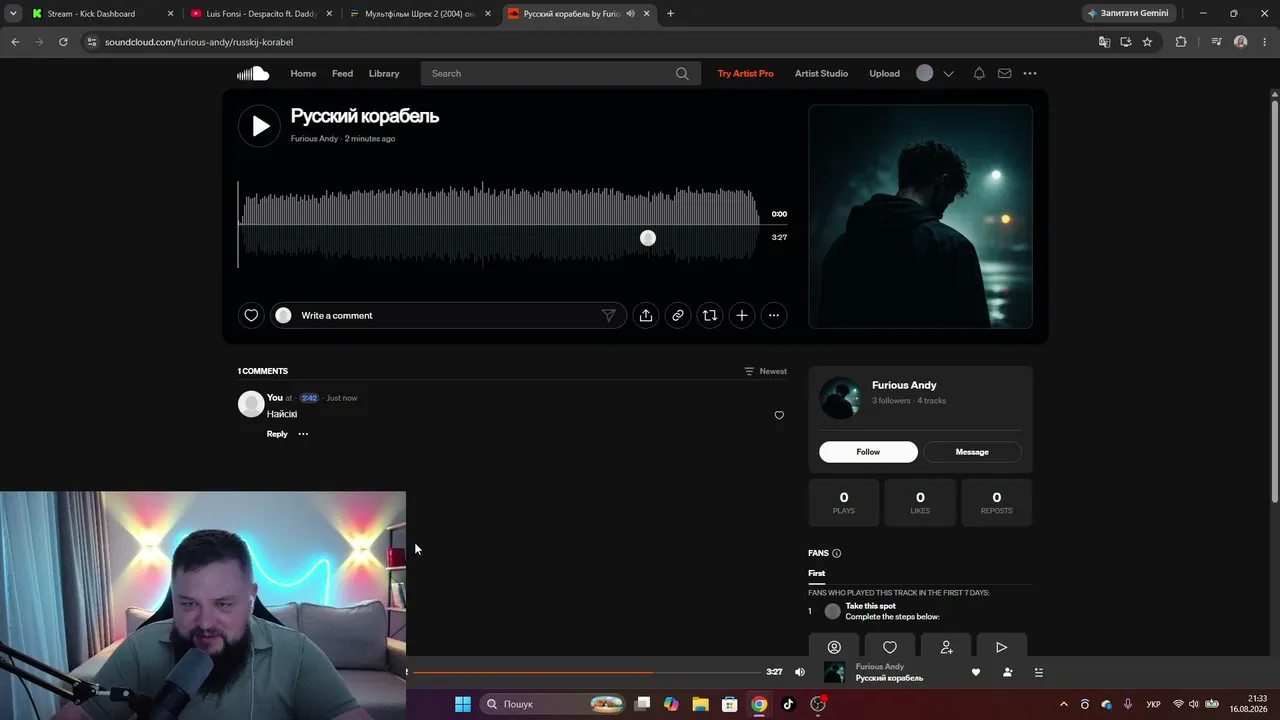Open Try Artist Pro link

click(x=745, y=73)
